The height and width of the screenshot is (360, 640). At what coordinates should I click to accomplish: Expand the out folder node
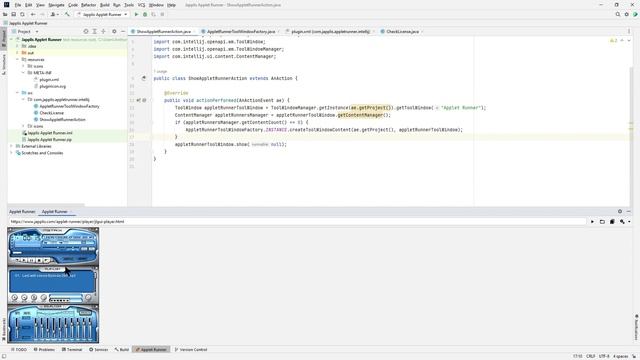[18, 53]
